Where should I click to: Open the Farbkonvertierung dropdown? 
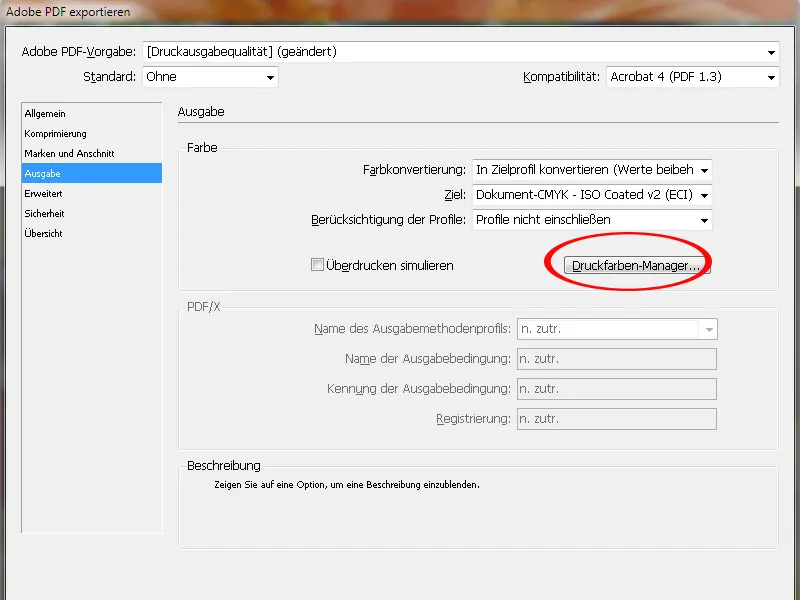(705, 169)
